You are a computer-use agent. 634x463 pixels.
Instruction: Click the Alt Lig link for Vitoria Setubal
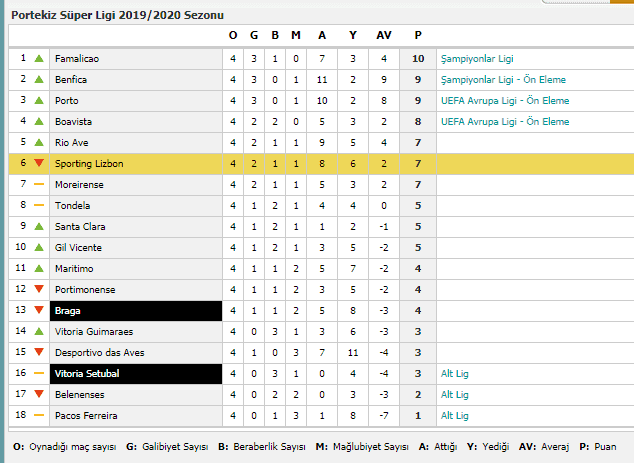click(x=455, y=374)
